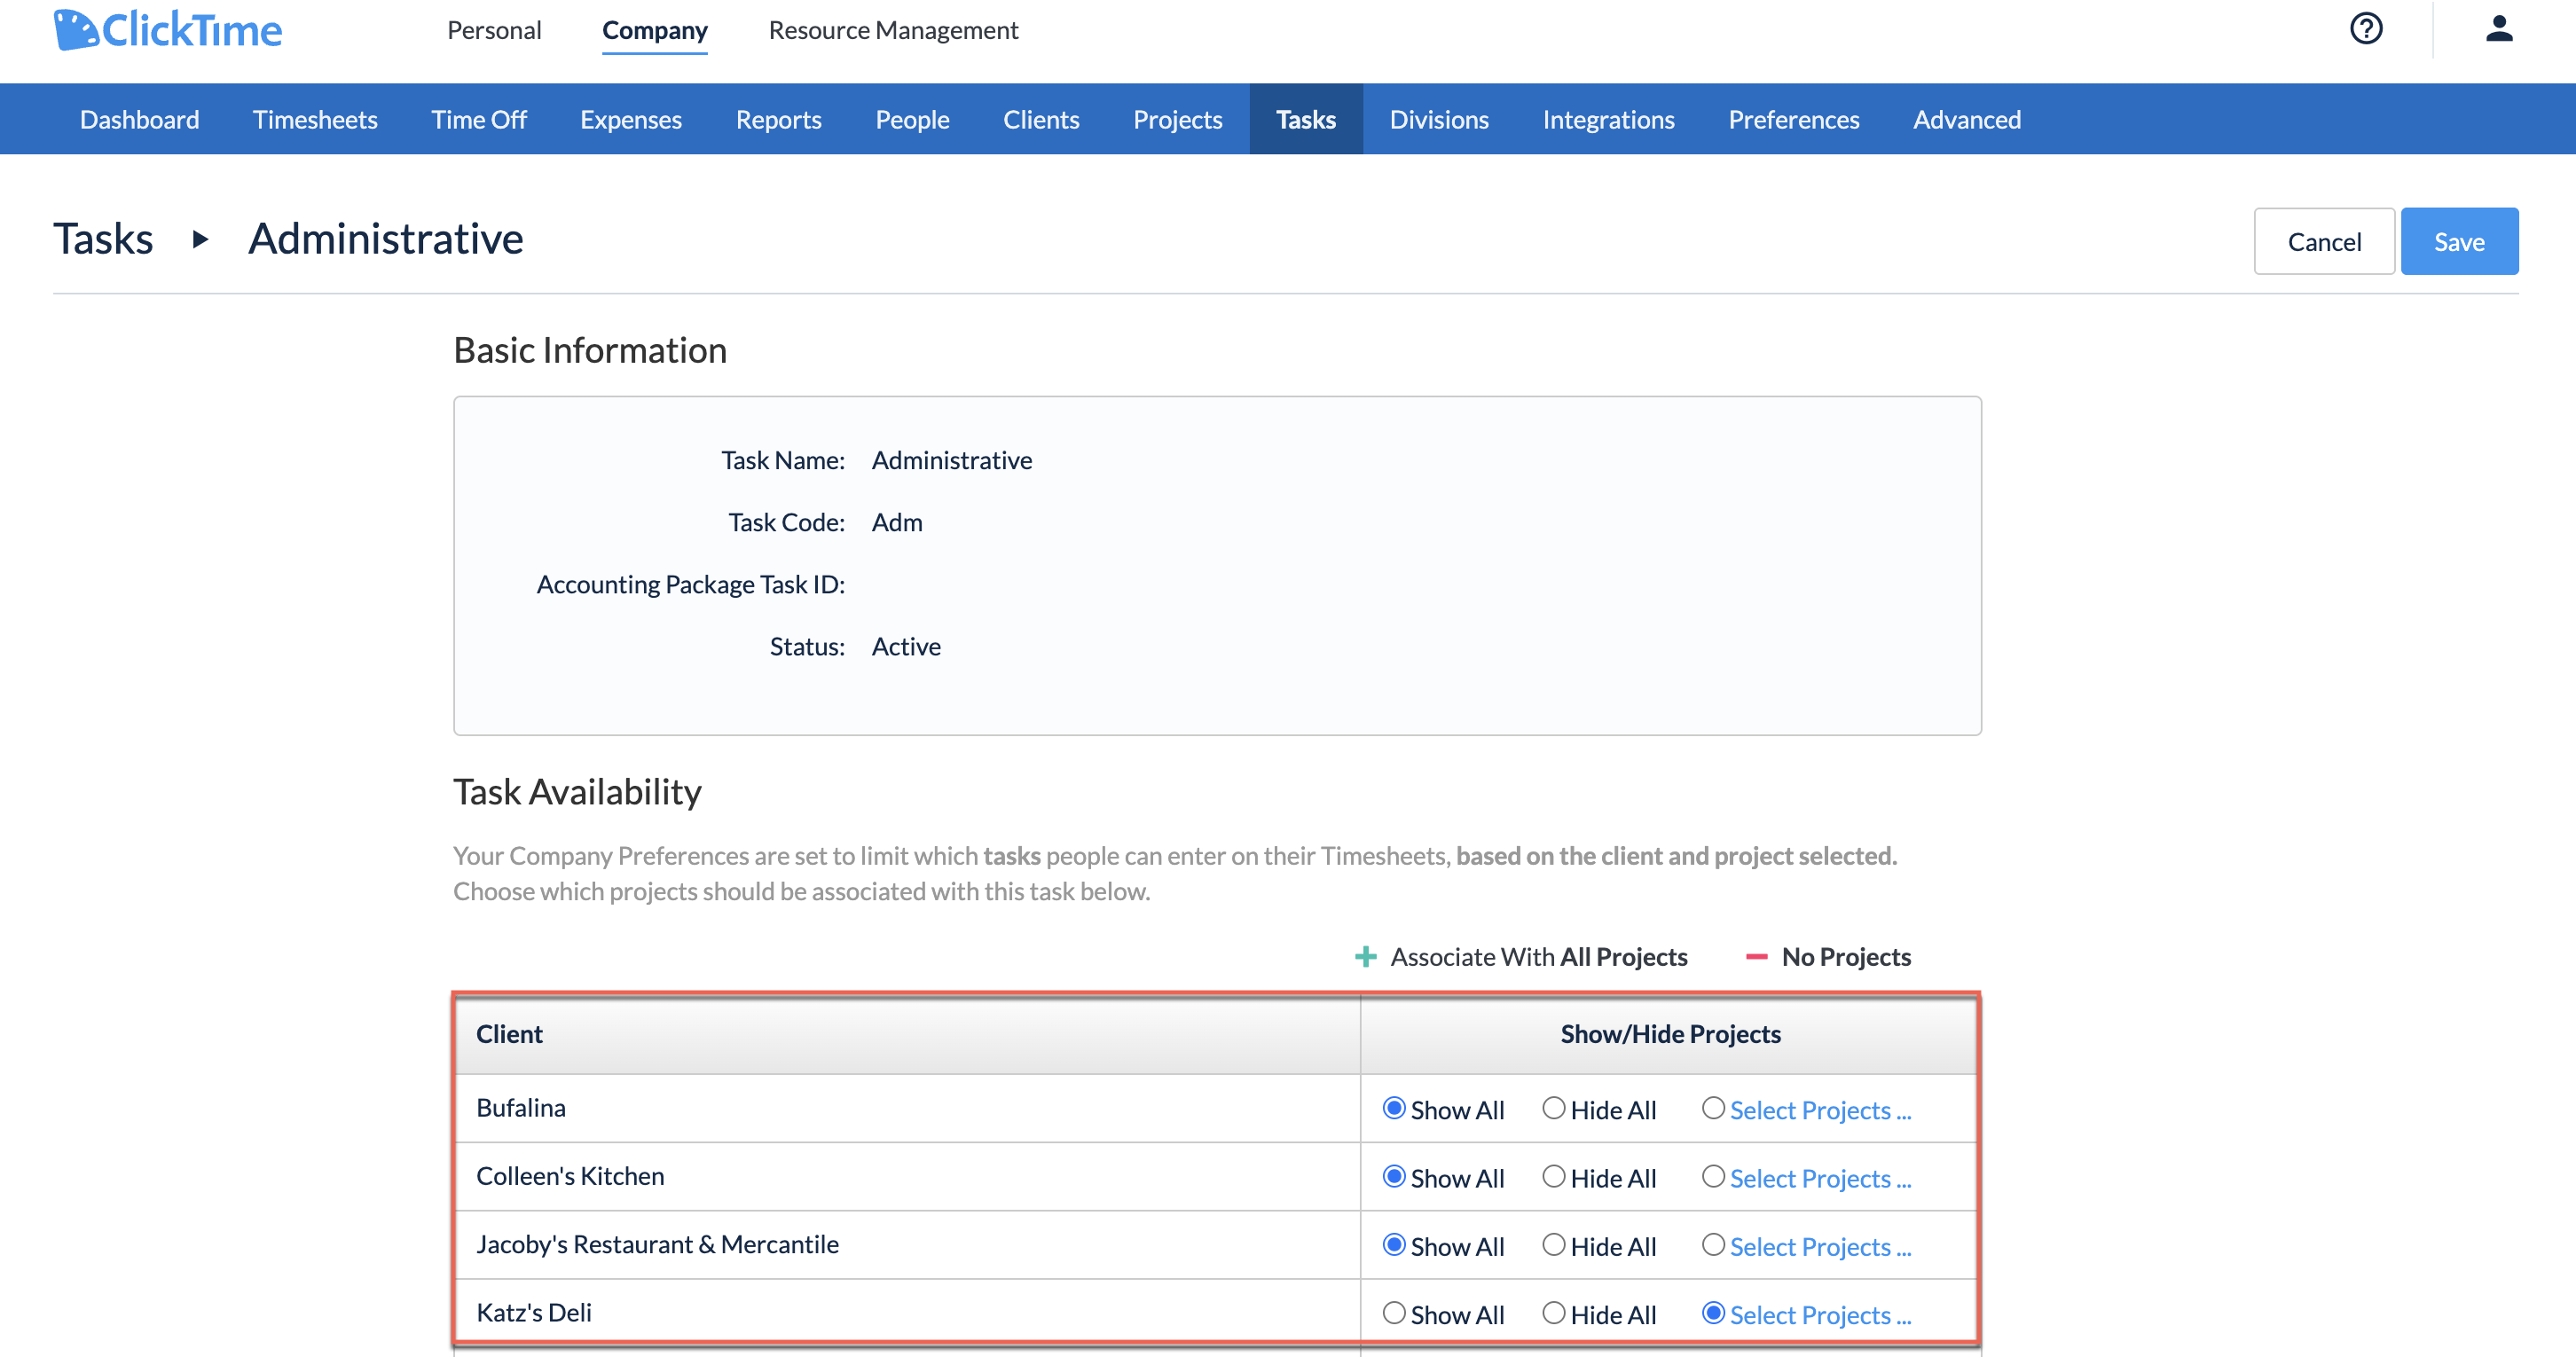Screen dimensions: 2576x1357
Task: Select Hide All for Katz's Deli
Action: (x=1553, y=1312)
